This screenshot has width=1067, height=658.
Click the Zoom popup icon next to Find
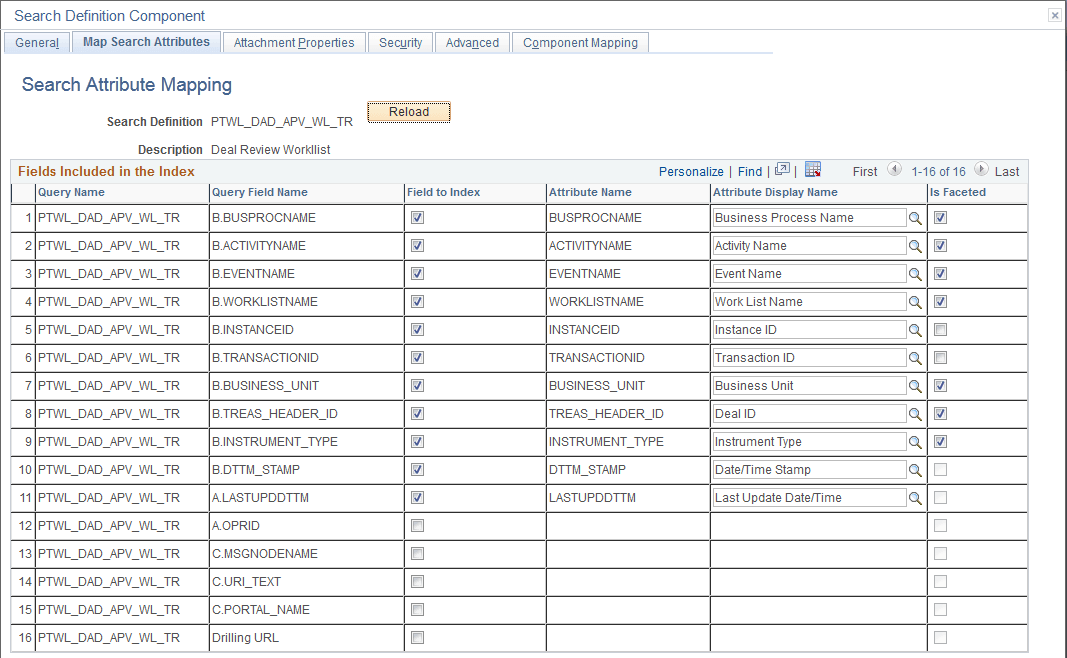(x=782, y=171)
